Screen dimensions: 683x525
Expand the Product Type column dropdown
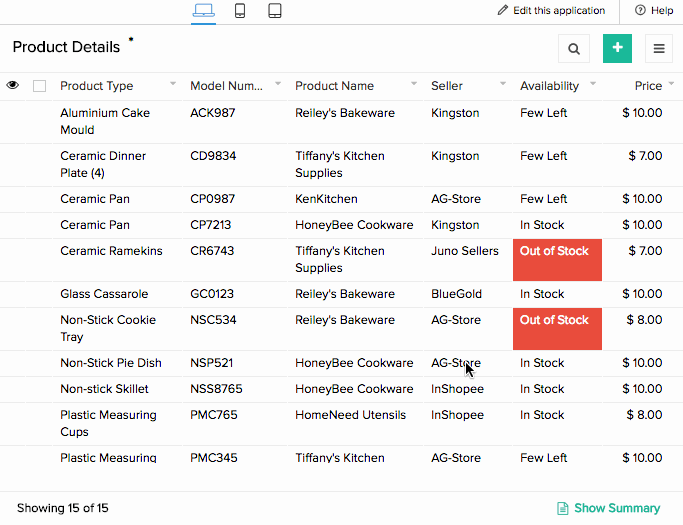pyautogui.click(x=173, y=85)
